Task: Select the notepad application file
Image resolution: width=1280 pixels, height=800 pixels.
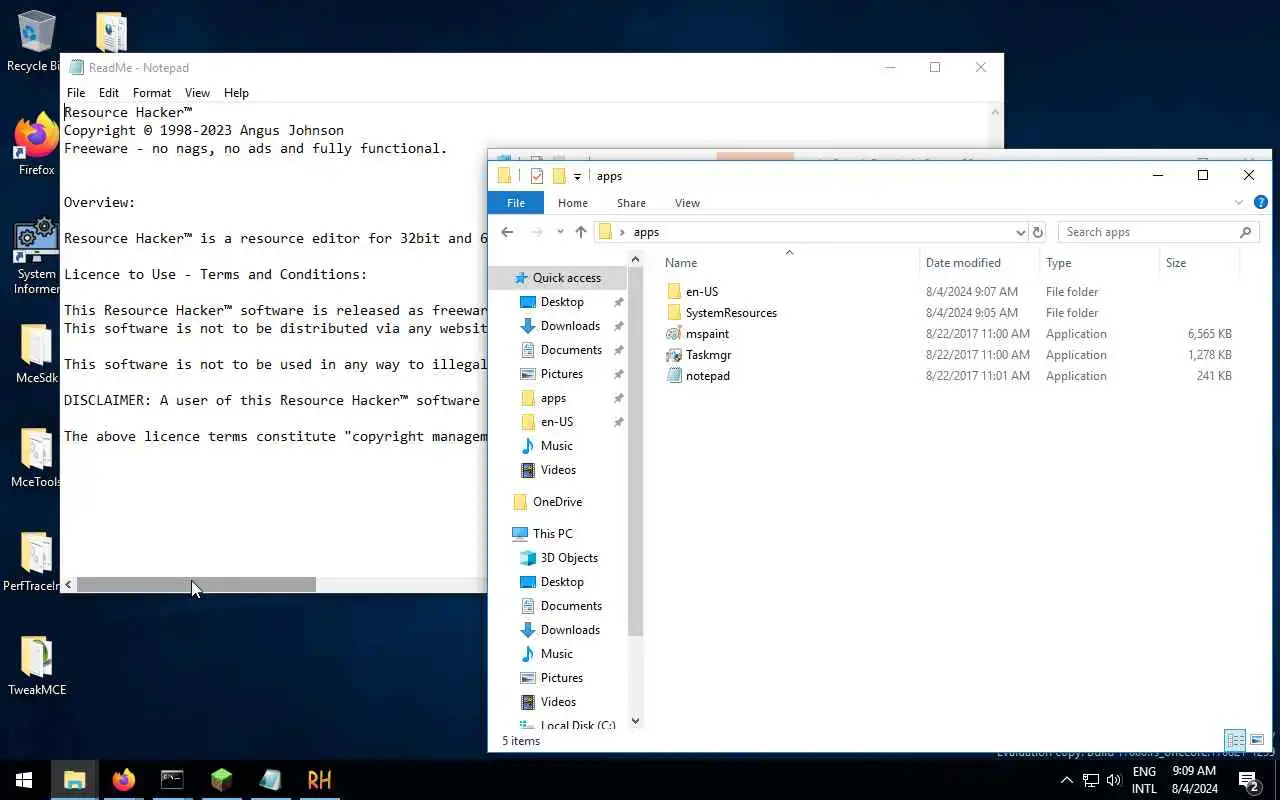Action: (707, 376)
